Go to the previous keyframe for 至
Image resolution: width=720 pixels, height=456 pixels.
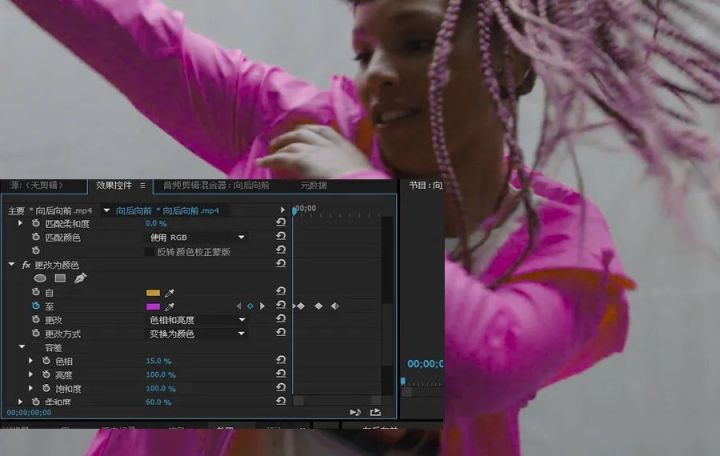pos(239,306)
